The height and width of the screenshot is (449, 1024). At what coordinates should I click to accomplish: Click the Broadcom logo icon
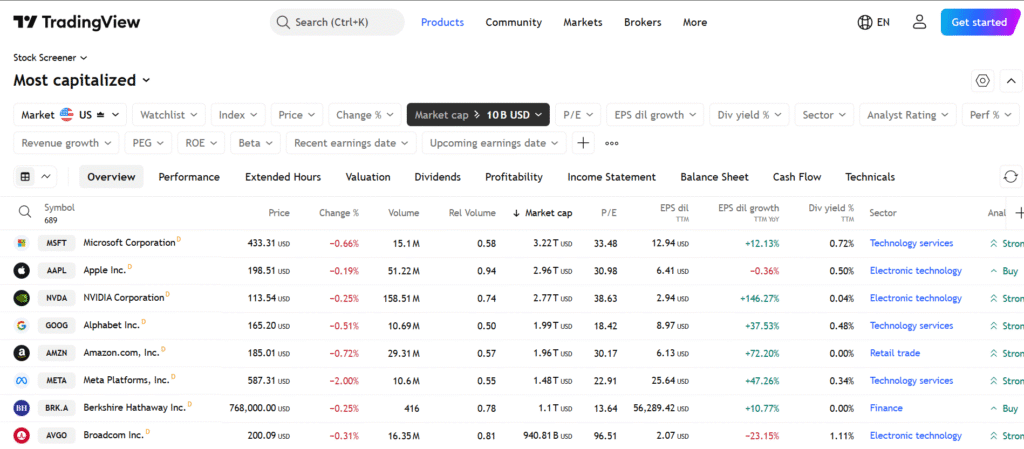pos(22,435)
